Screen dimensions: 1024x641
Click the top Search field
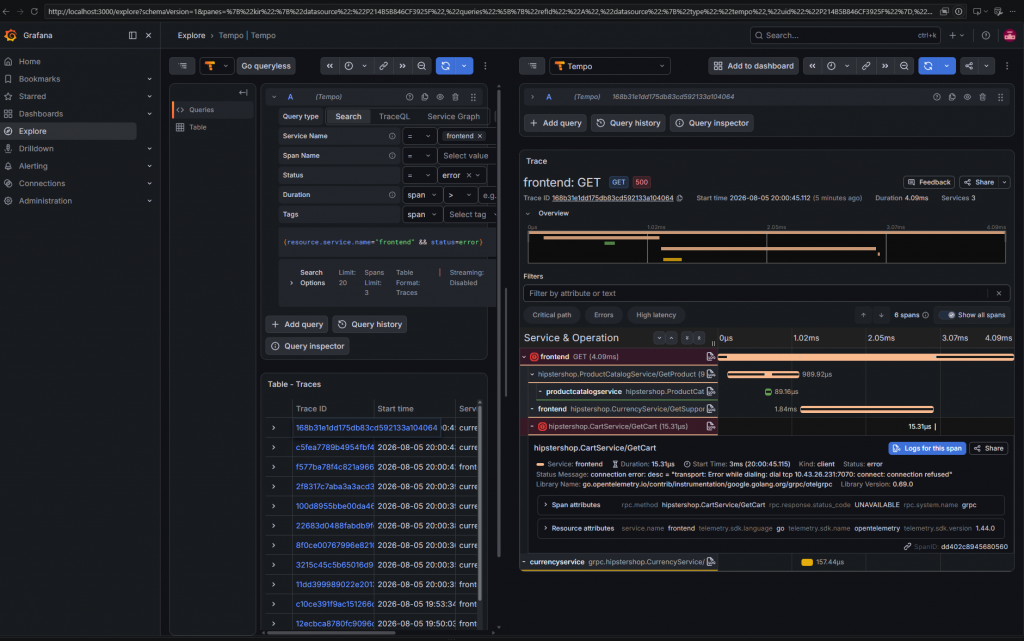(x=845, y=35)
